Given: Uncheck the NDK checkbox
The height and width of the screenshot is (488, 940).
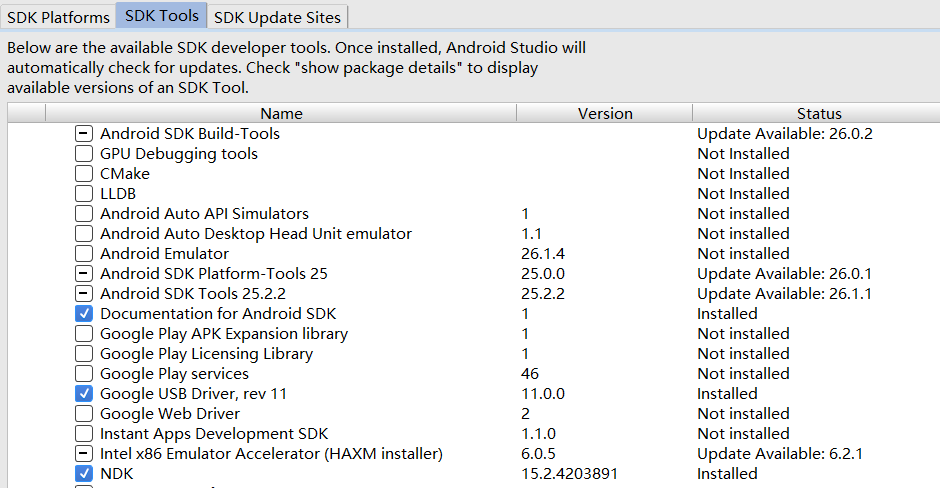Looking at the screenshot, I should click(x=84, y=474).
